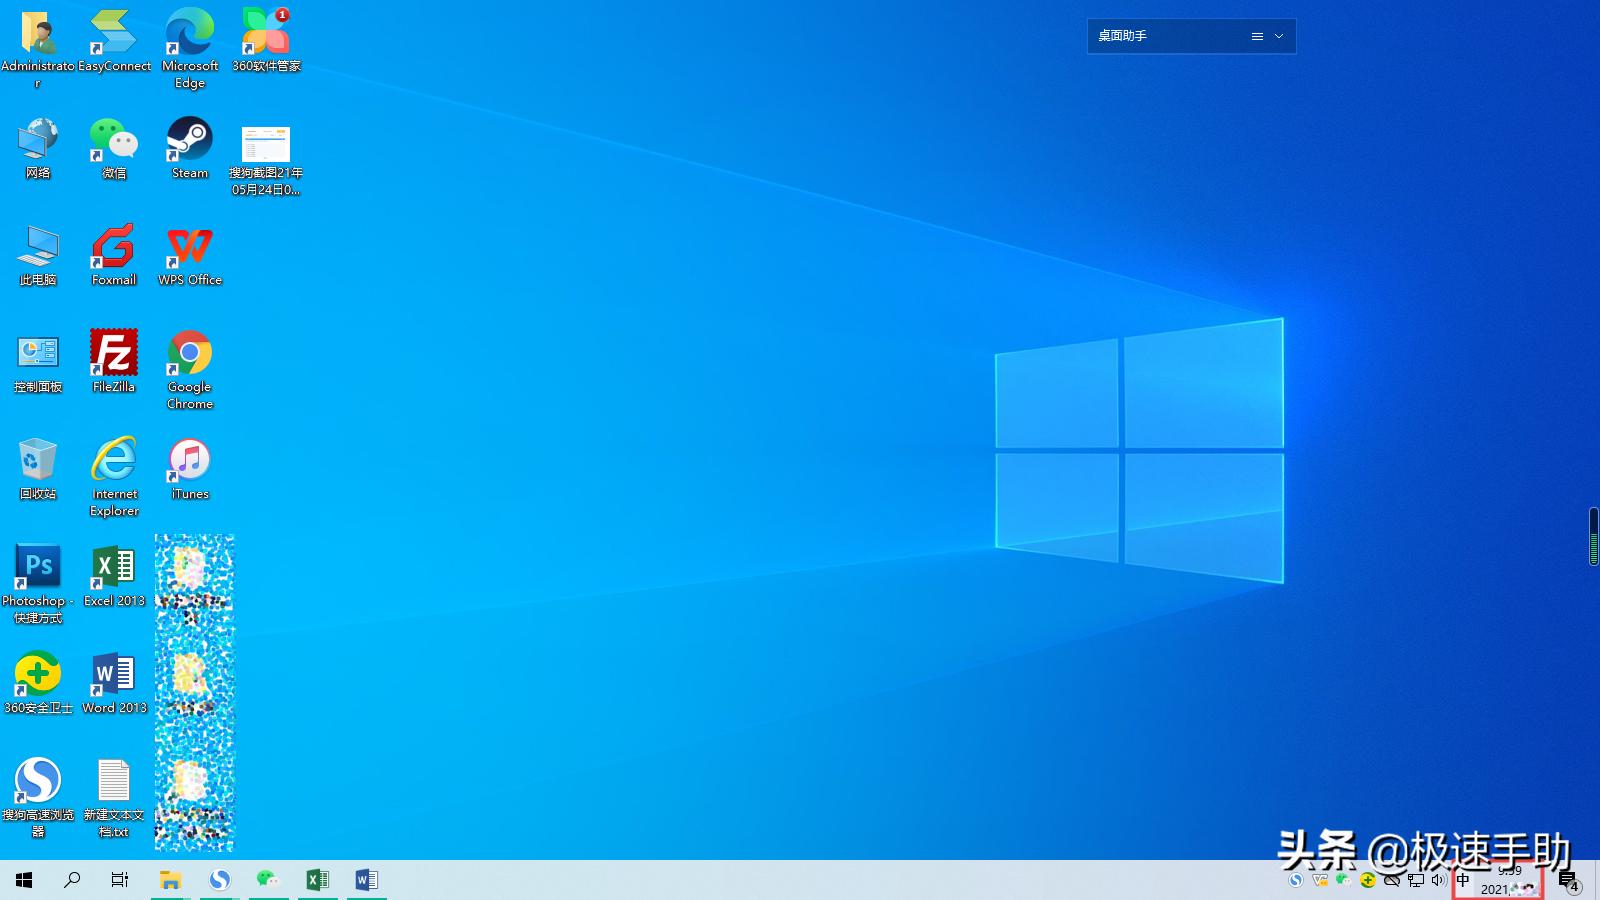The height and width of the screenshot is (900, 1600).
Task: Click the FileZilla desktop shortcut
Action: tap(114, 354)
